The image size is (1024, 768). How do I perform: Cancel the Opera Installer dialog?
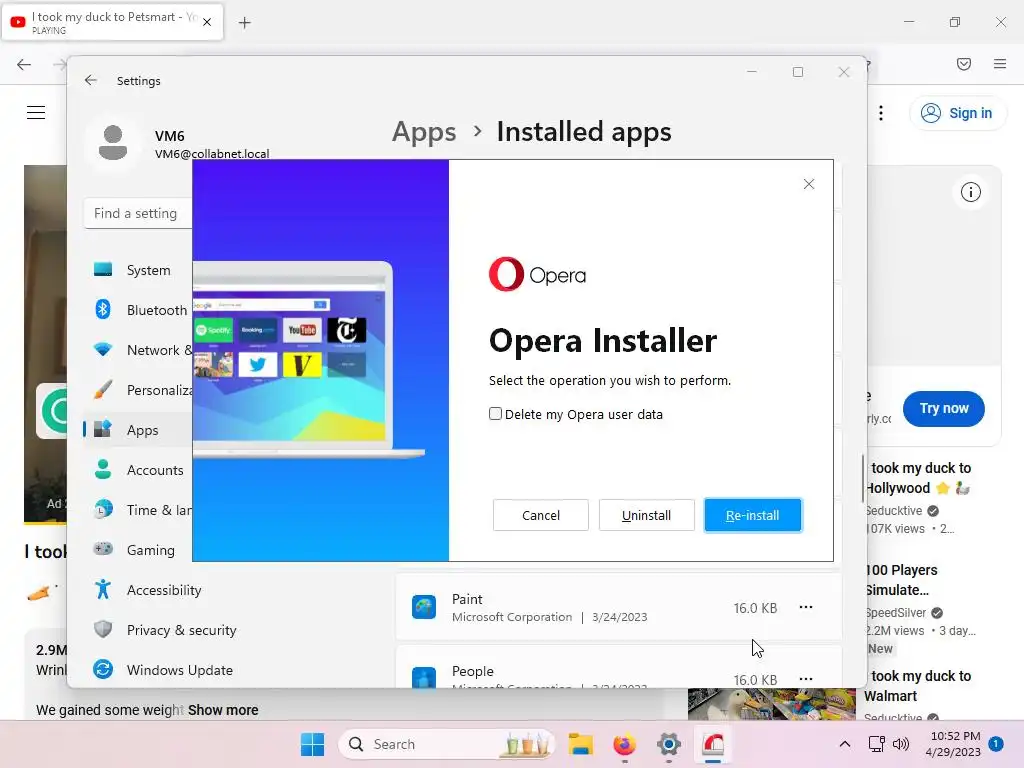pos(541,515)
